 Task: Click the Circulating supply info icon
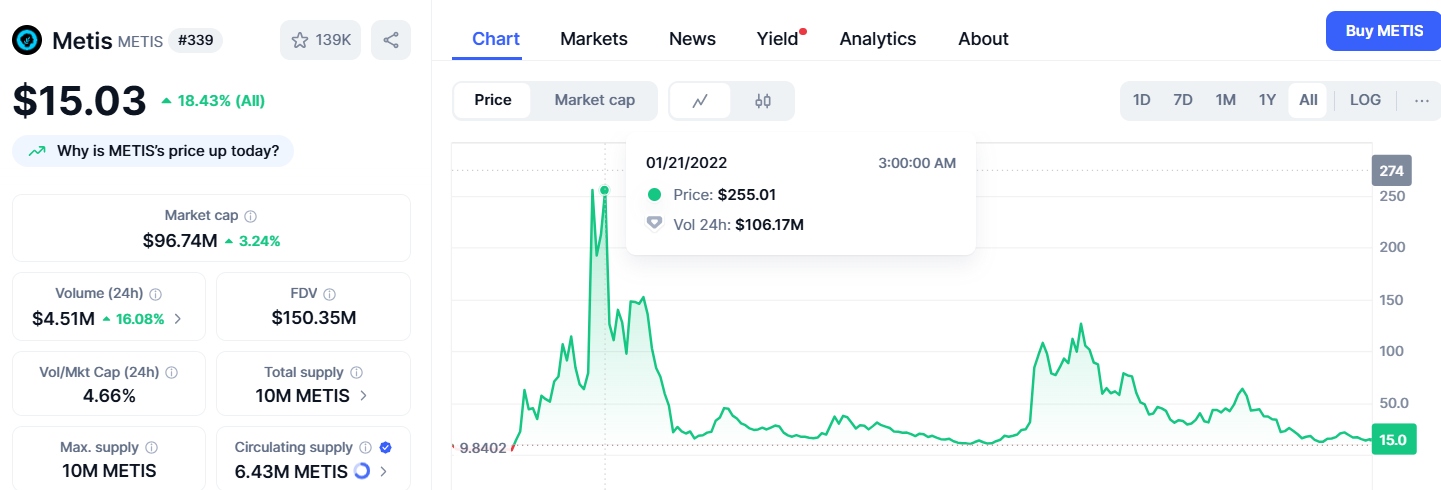365,448
